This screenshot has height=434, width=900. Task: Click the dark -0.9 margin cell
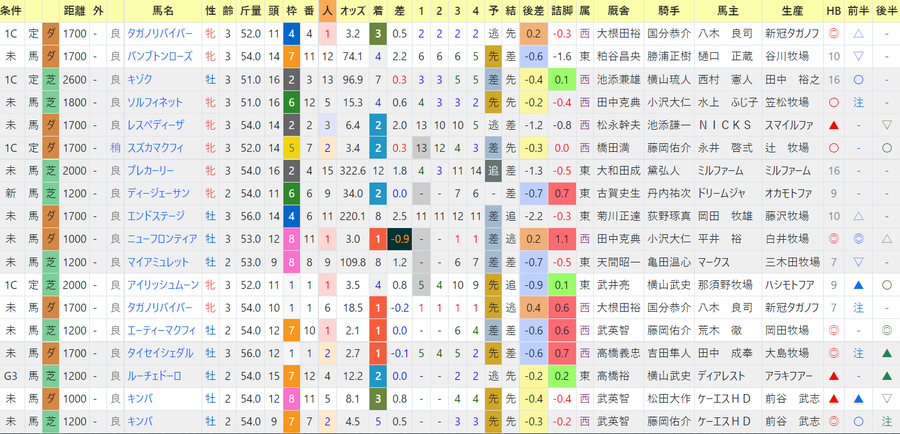(399, 239)
